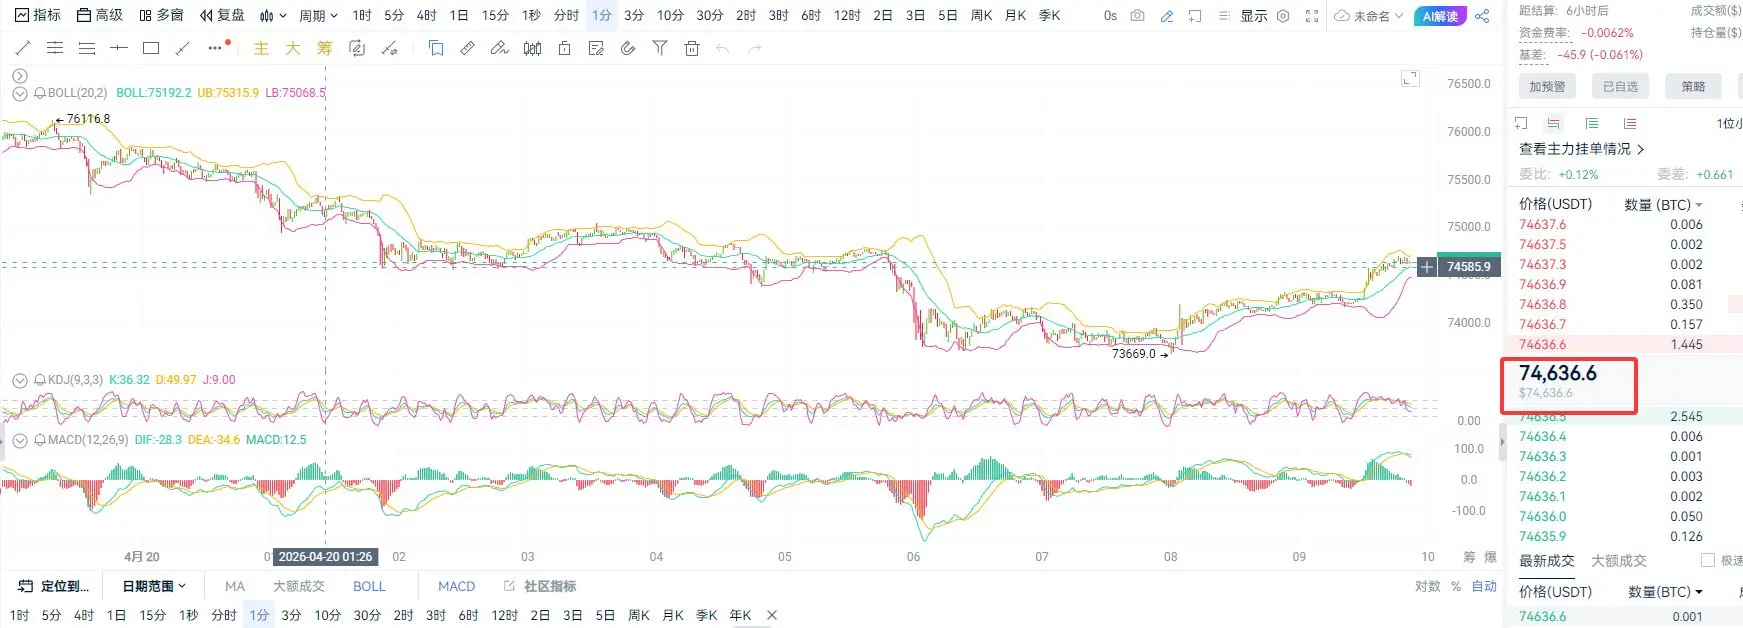This screenshot has width=1743, height=628.
Task: Select the MACD indicator tab at bottom
Action: click(457, 586)
